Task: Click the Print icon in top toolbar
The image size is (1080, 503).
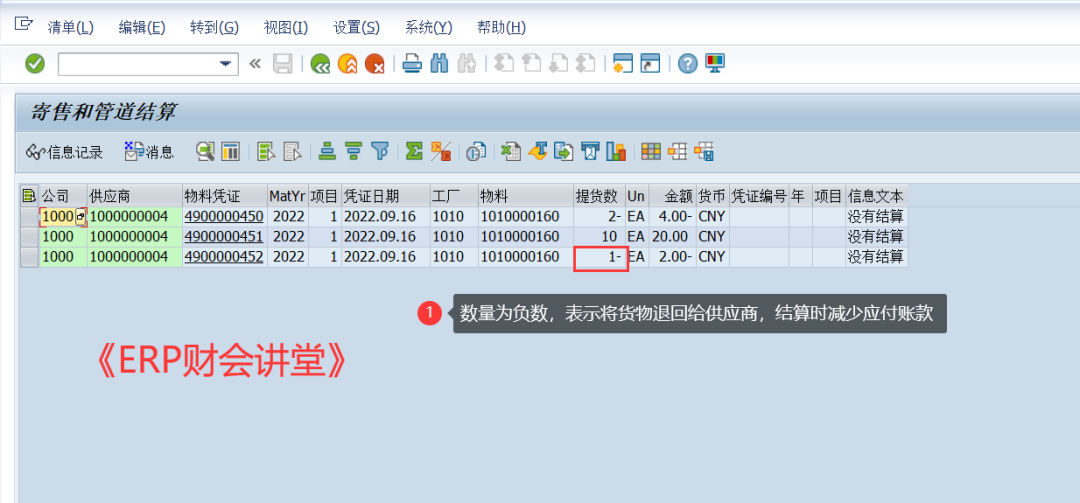Action: click(x=412, y=64)
